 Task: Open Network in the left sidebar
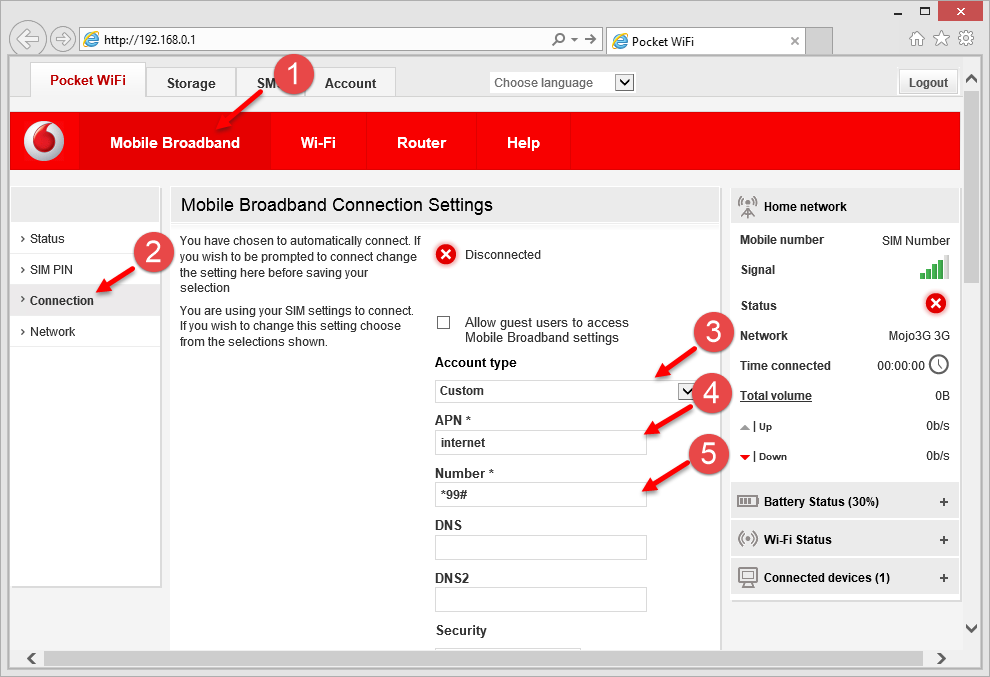coord(85,331)
